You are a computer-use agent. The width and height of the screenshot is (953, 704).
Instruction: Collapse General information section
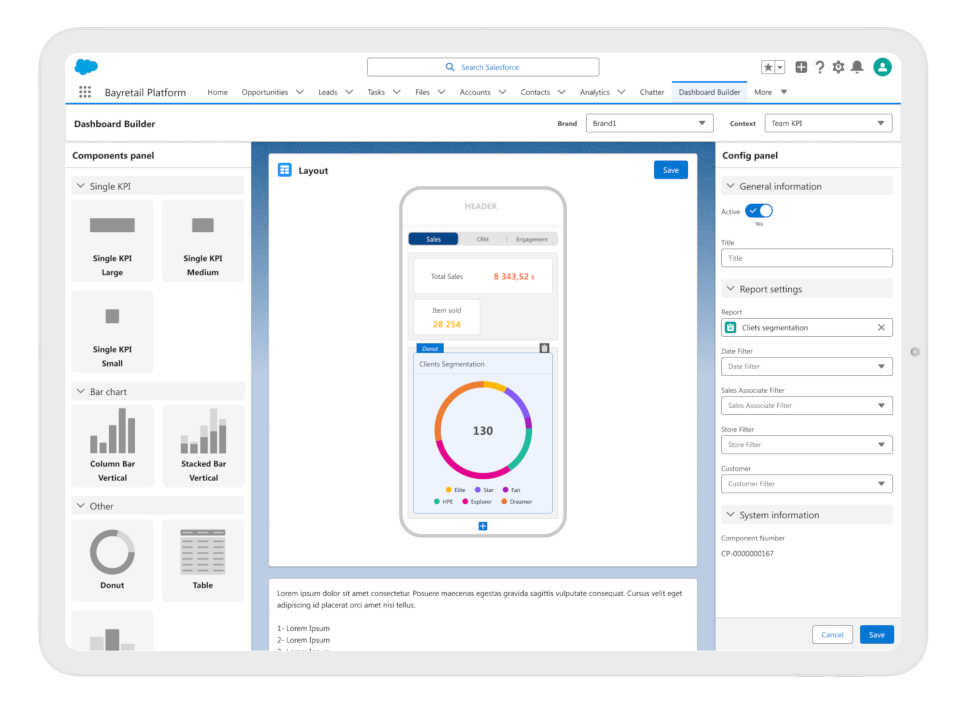[x=731, y=186]
